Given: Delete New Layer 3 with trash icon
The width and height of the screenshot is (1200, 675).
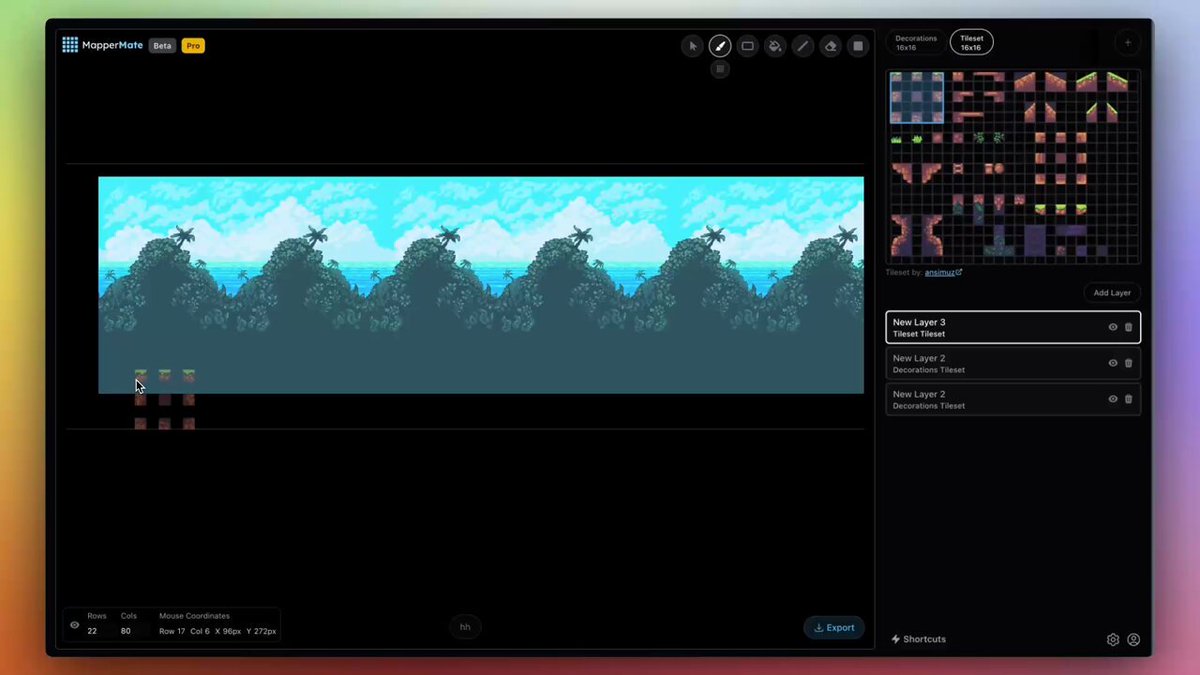Looking at the screenshot, I should [x=1129, y=327].
